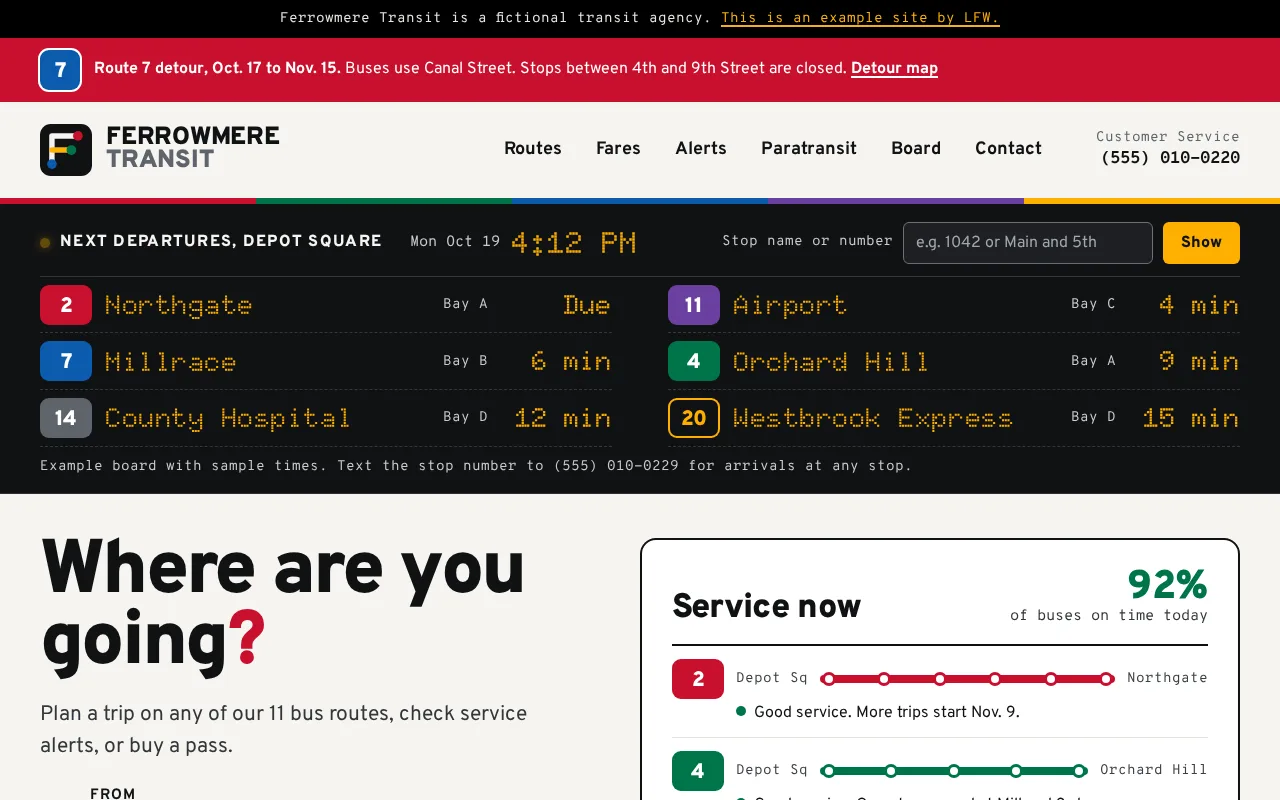1280x800 pixels.
Task: Click the Route 7 badge in the detour alert
Action: tap(60, 70)
